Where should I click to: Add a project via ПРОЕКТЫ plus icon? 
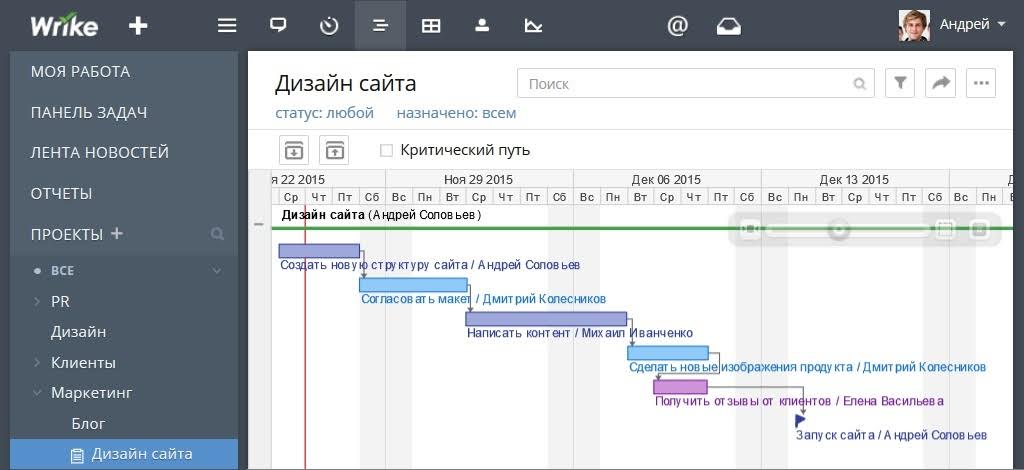point(116,233)
